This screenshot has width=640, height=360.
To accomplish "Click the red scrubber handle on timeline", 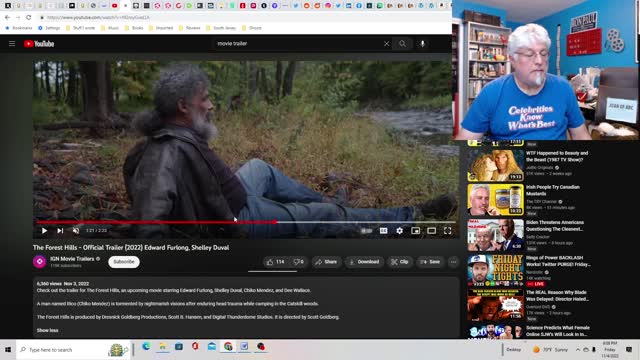I will pos(276,222).
